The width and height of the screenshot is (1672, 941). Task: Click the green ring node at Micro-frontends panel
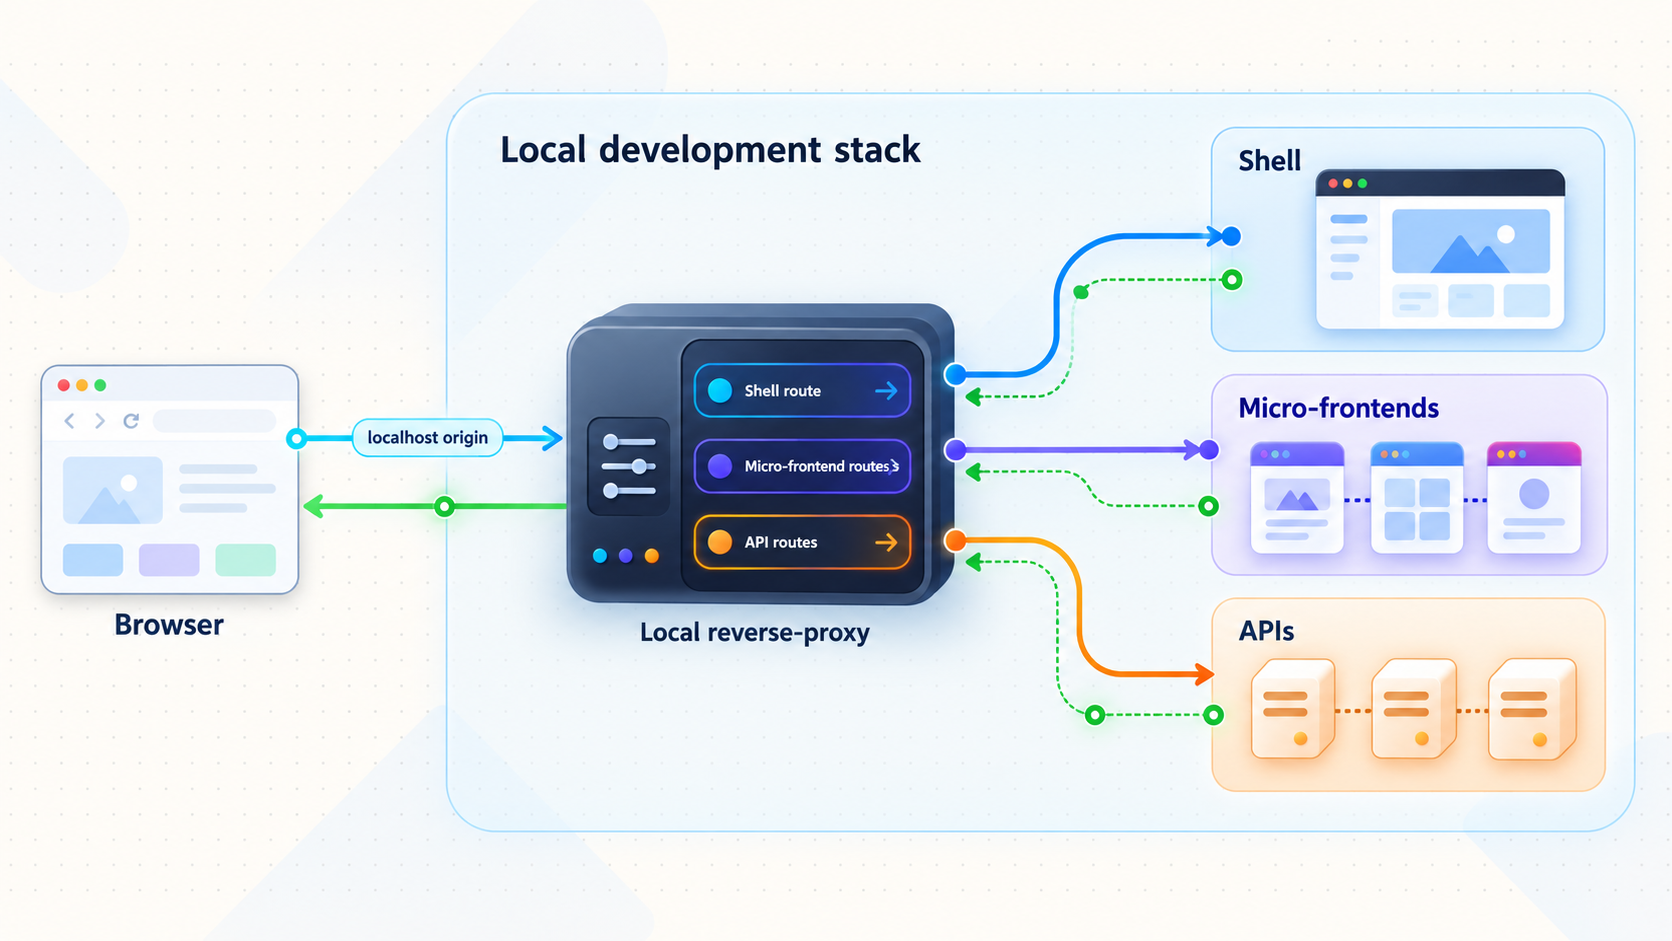[x=1209, y=506]
